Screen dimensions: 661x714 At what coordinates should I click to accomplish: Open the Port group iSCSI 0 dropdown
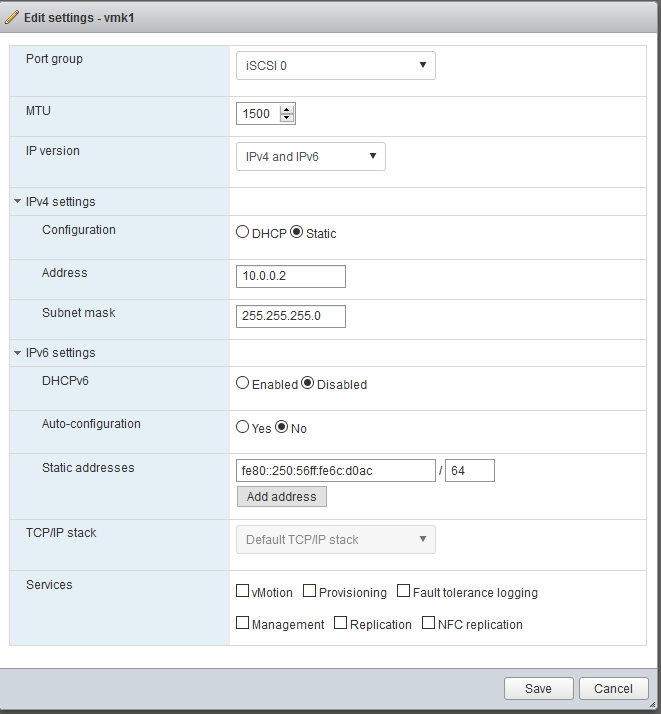pyautogui.click(x=336, y=66)
